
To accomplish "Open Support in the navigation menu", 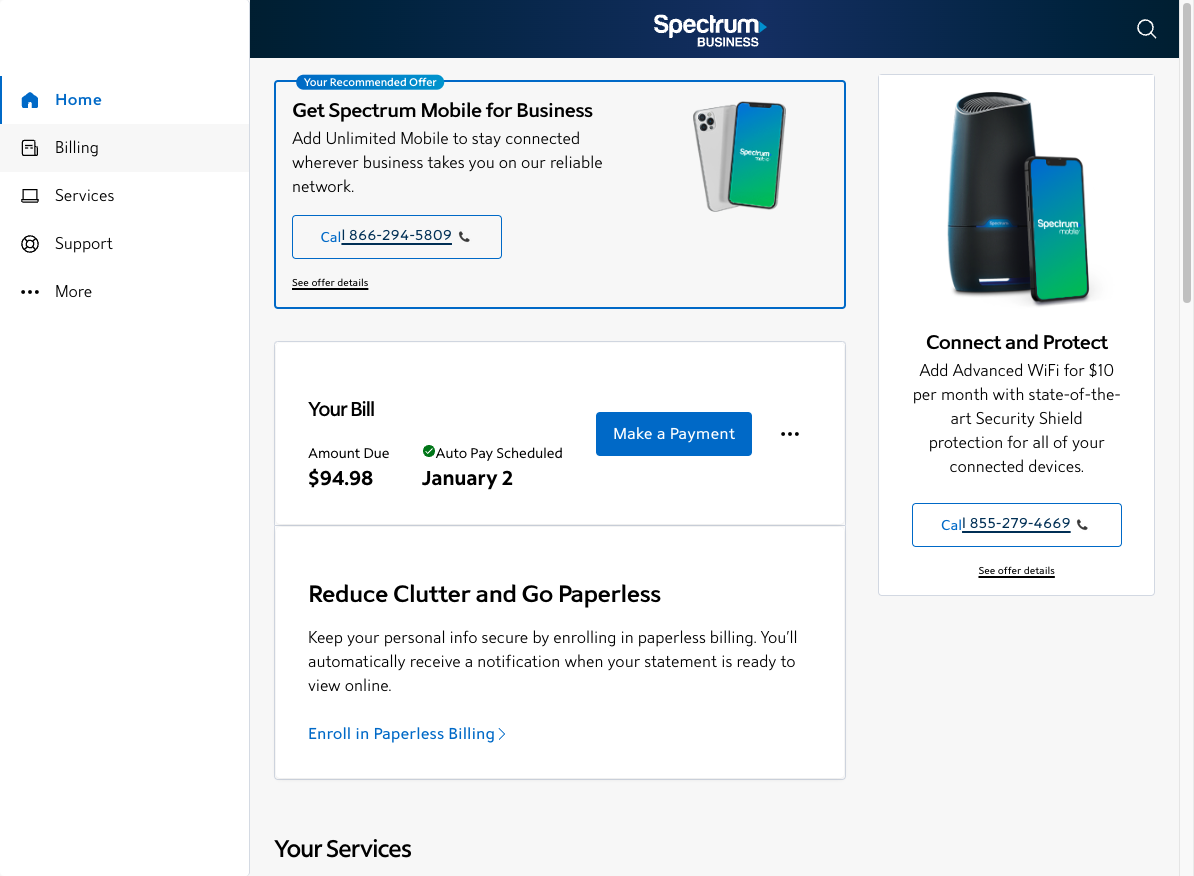I will (124, 244).
